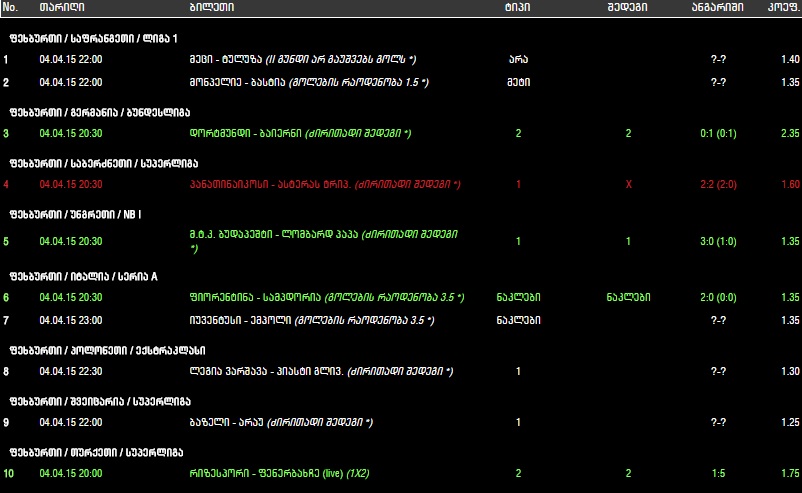Select group heading "ფეხბურთი / თურქეთი / სუპერლიგა"

pyautogui.click(x=96, y=453)
